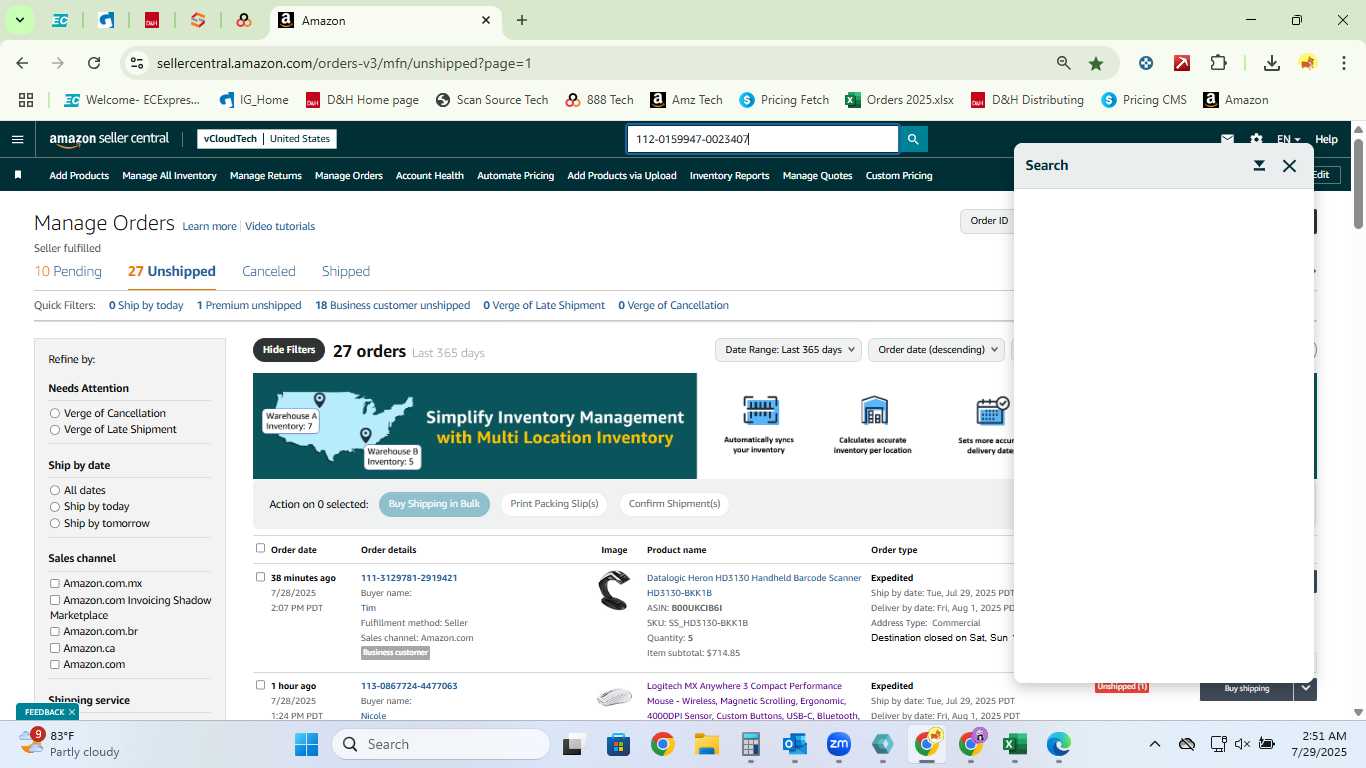Screen dimensions: 1366x768
Task: Collapse the Search panel with minimize icon
Action: [x=1259, y=166]
